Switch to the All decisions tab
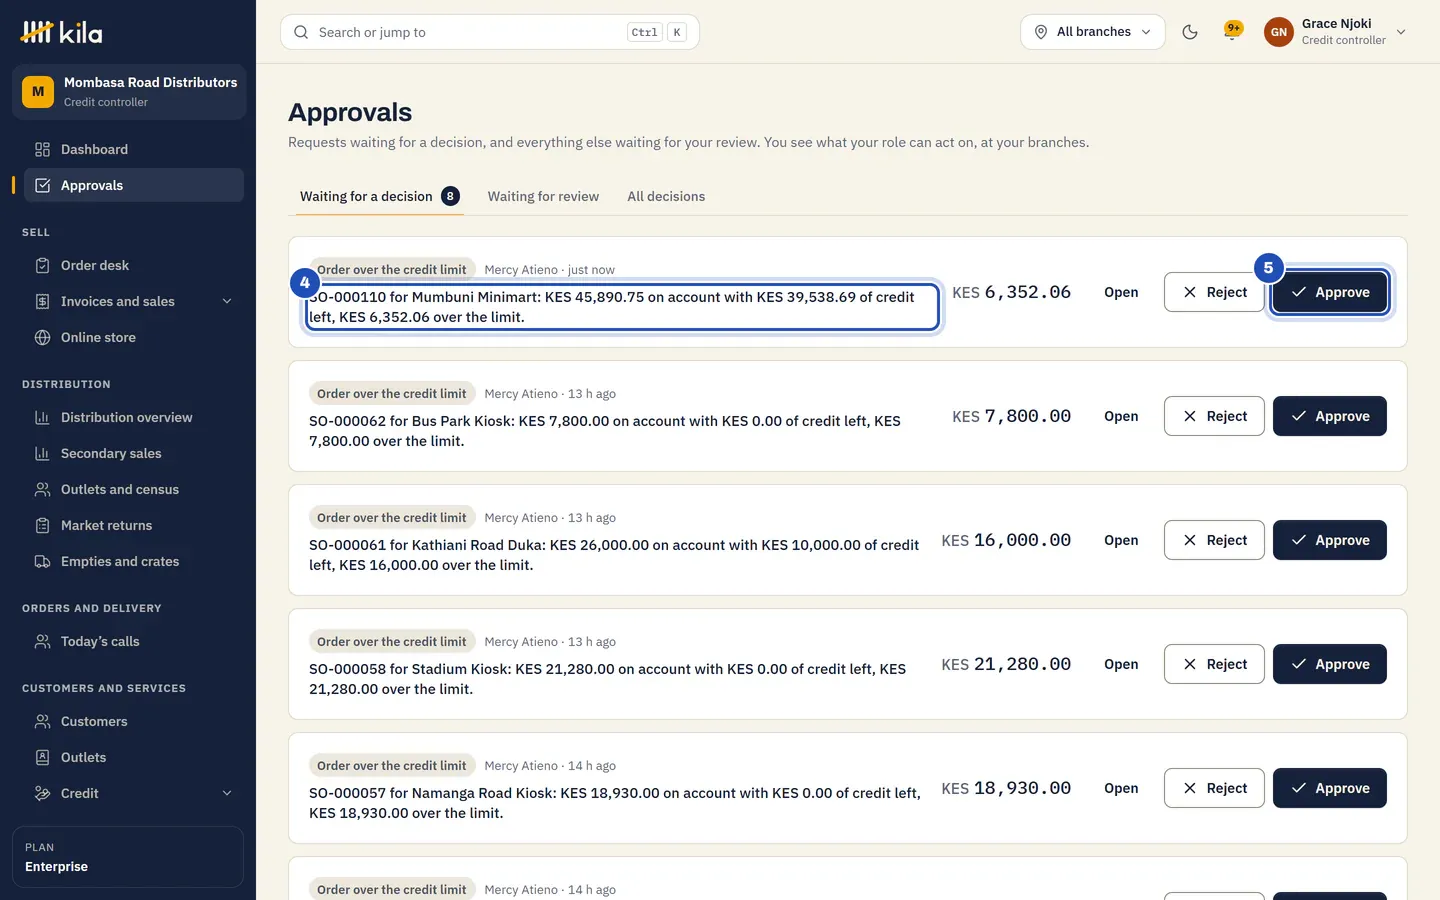 pyautogui.click(x=666, y=197)
